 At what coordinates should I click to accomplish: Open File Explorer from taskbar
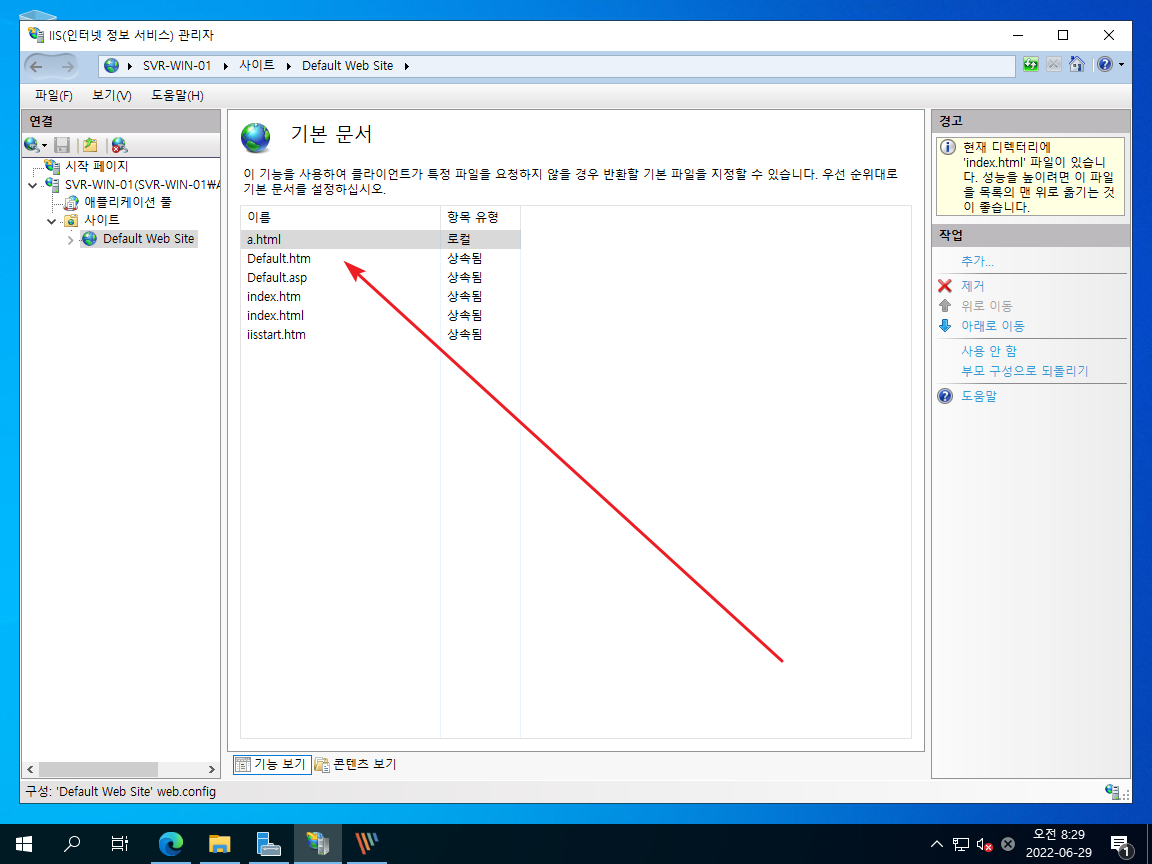click(220, 843)
